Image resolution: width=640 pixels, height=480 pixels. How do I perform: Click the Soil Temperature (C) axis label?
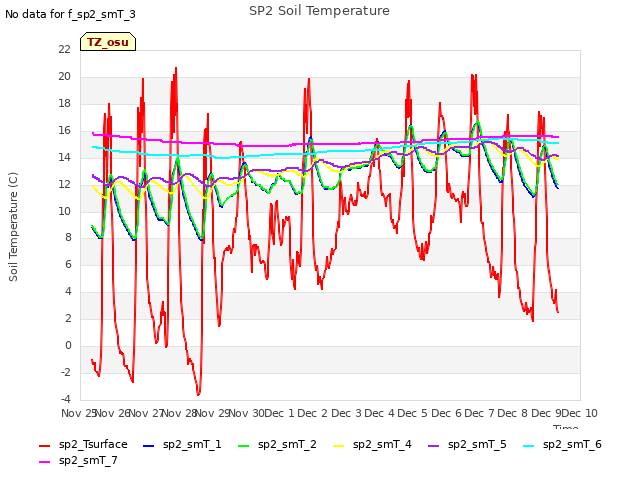click(x=13, y=227)
